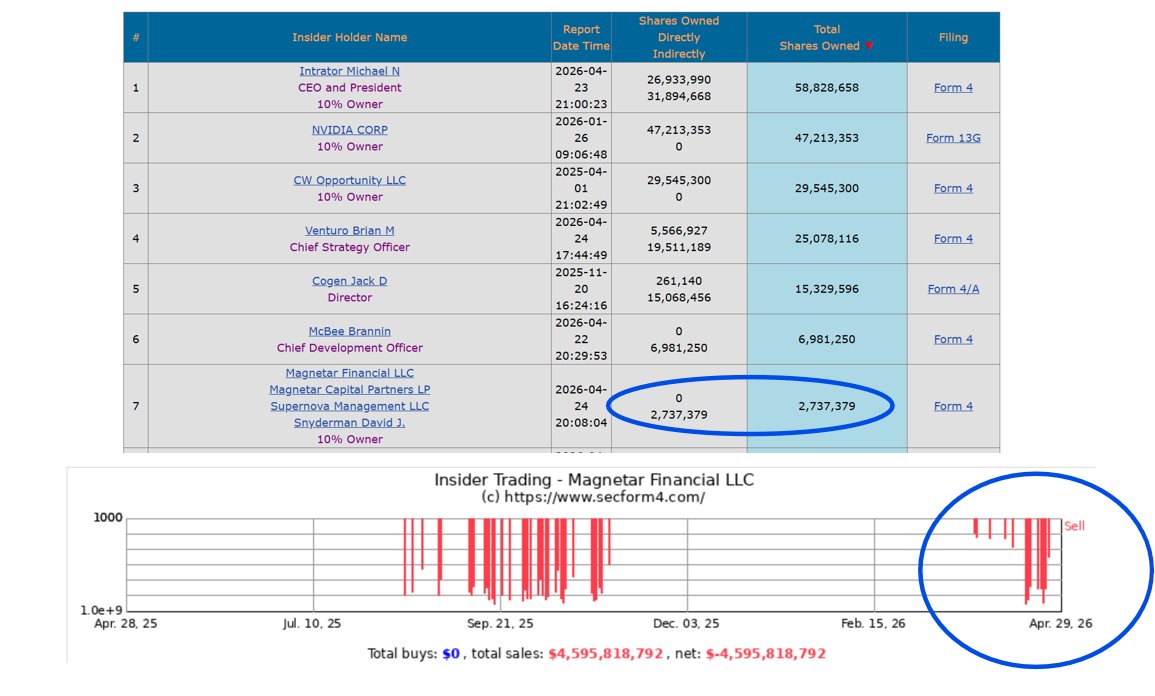
Task: Open Form 4 filing for CW Opportunity LLC
Action: coord(953,189)
